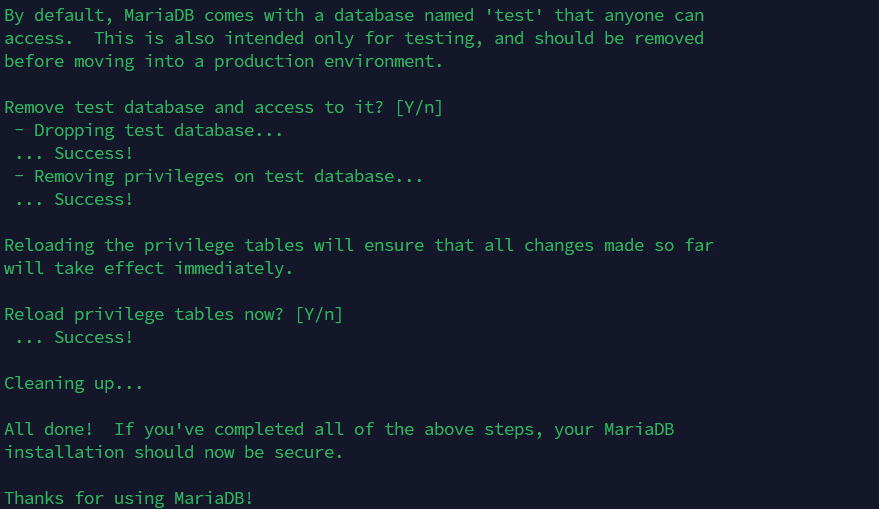Click [Y/n] after "Reload privilege tables now?"
This screenshot has height=509, width=879.
(318, 314)
